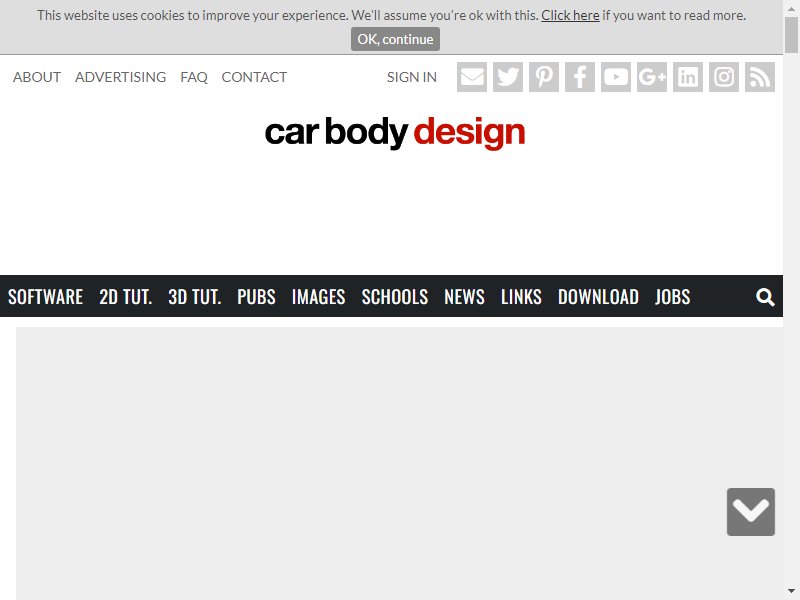The width and height of the screenshot is (800, 600).
Task: Subscribe via the RSS feed icon
Action: pyautogui.click(x=760, y=77)
